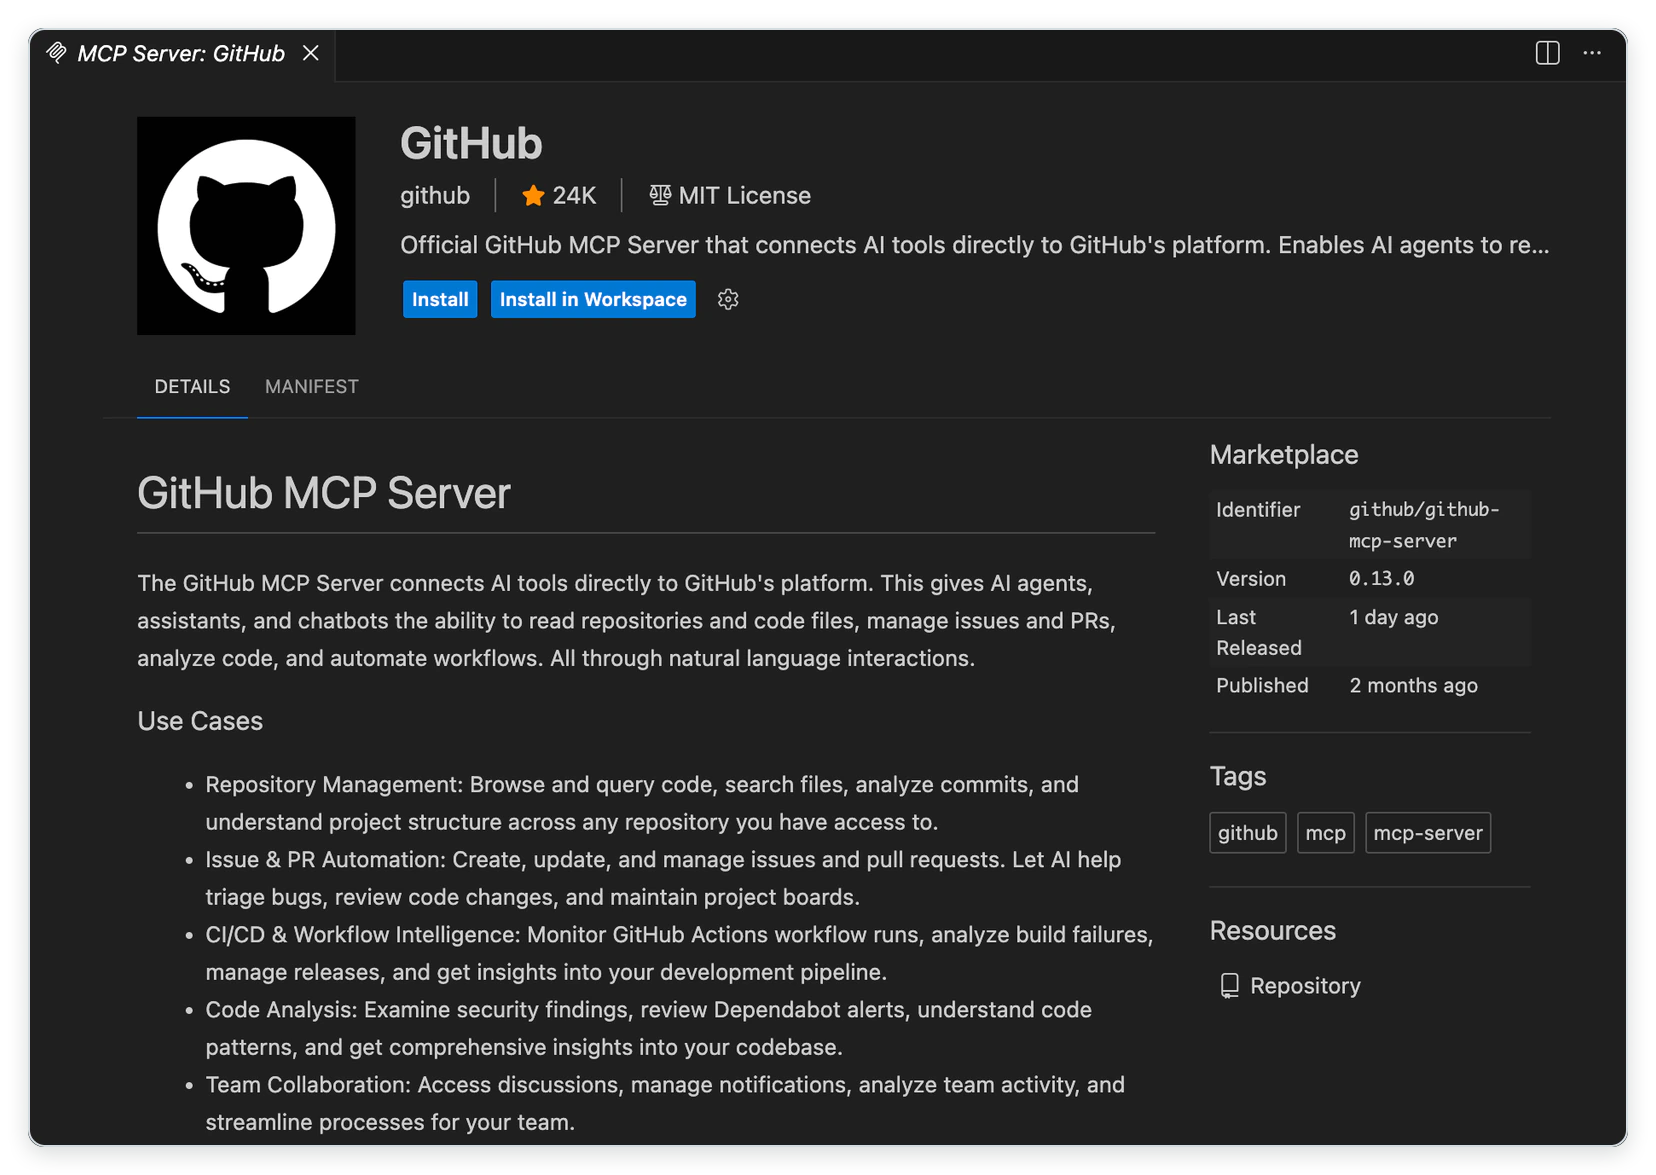Click the manage gear icon beside Install in Workspace
This screenshot has width=1656, height=1175.
(x=728, y=299)
